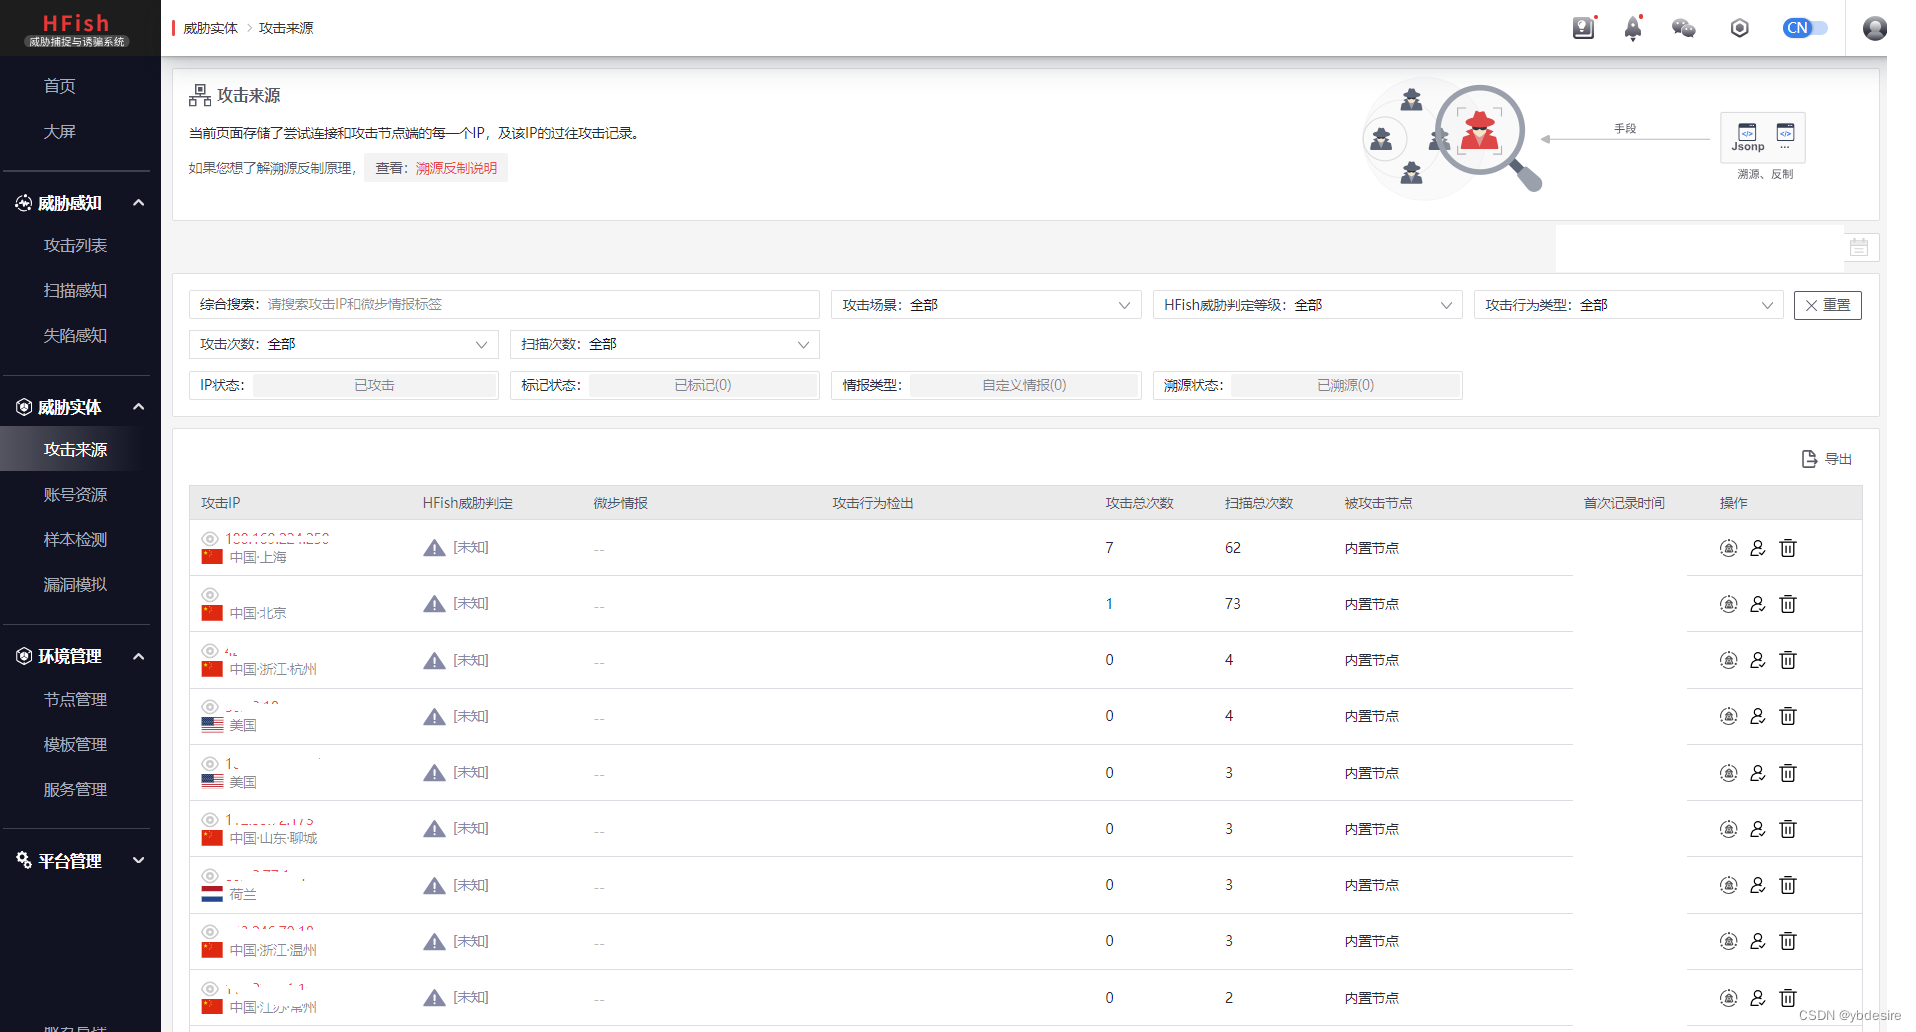The height and width of the screenshot is (1032, 1916).
Task: Click 威胁实体 in breadcrumb
Action: 210,28
